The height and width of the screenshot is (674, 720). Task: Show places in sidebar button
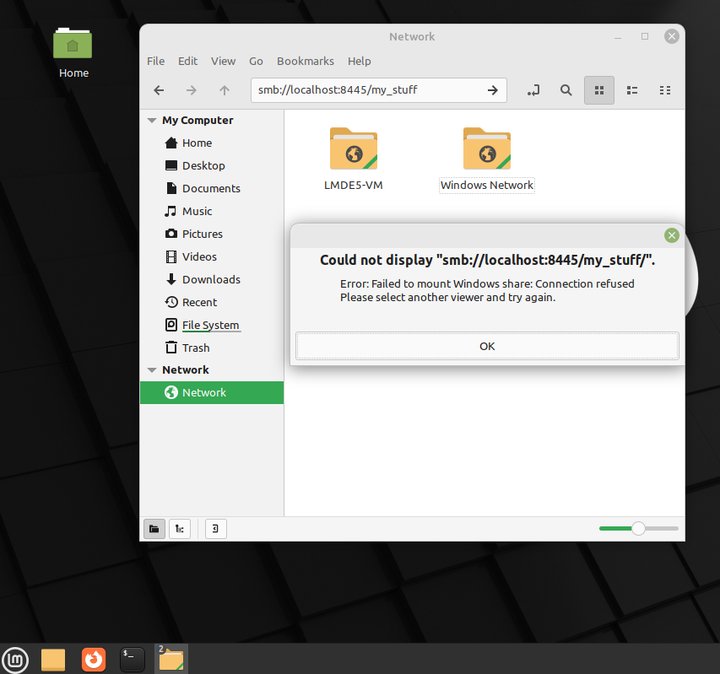click(x=154, y=529)
